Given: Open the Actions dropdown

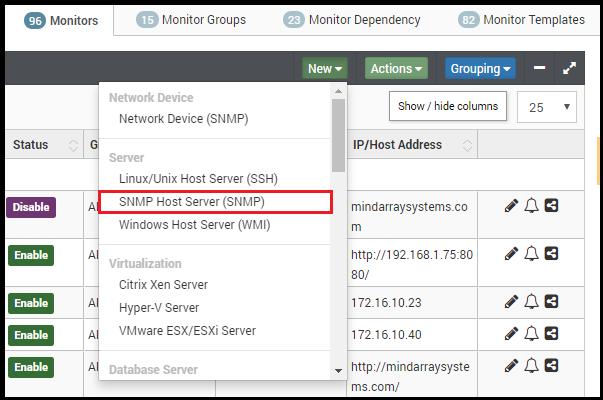Looking at the screenshot, I should click(396, 68).
